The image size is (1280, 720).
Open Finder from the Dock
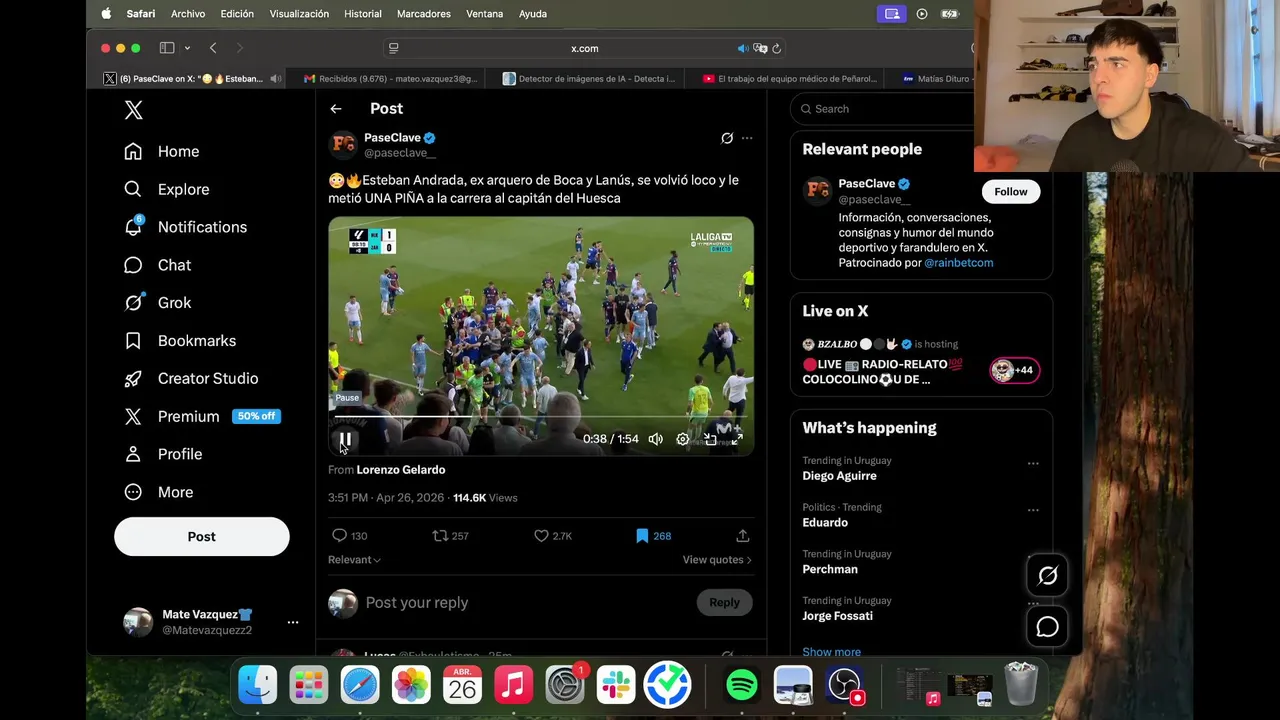point(257,685)
